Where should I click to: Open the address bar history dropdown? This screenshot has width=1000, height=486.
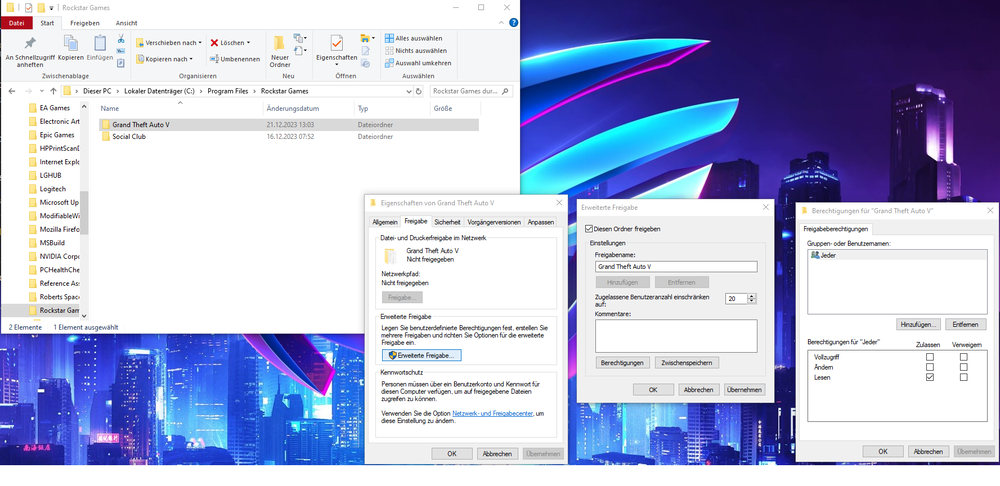(409, 91)
